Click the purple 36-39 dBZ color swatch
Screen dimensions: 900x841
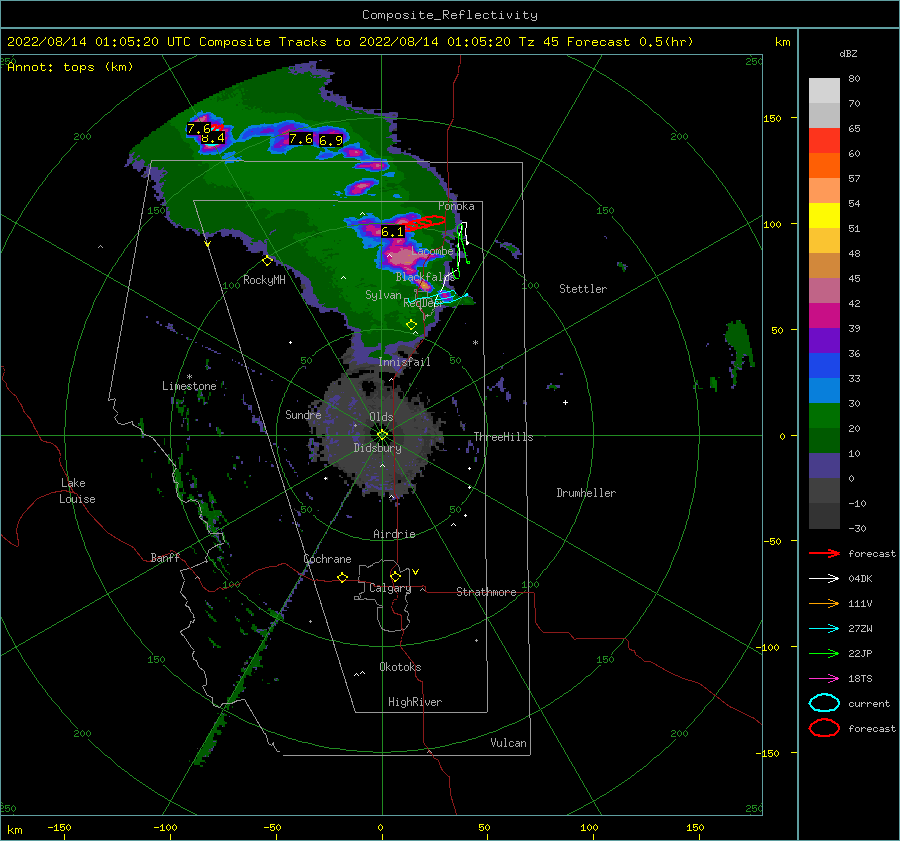pos(824,341)
